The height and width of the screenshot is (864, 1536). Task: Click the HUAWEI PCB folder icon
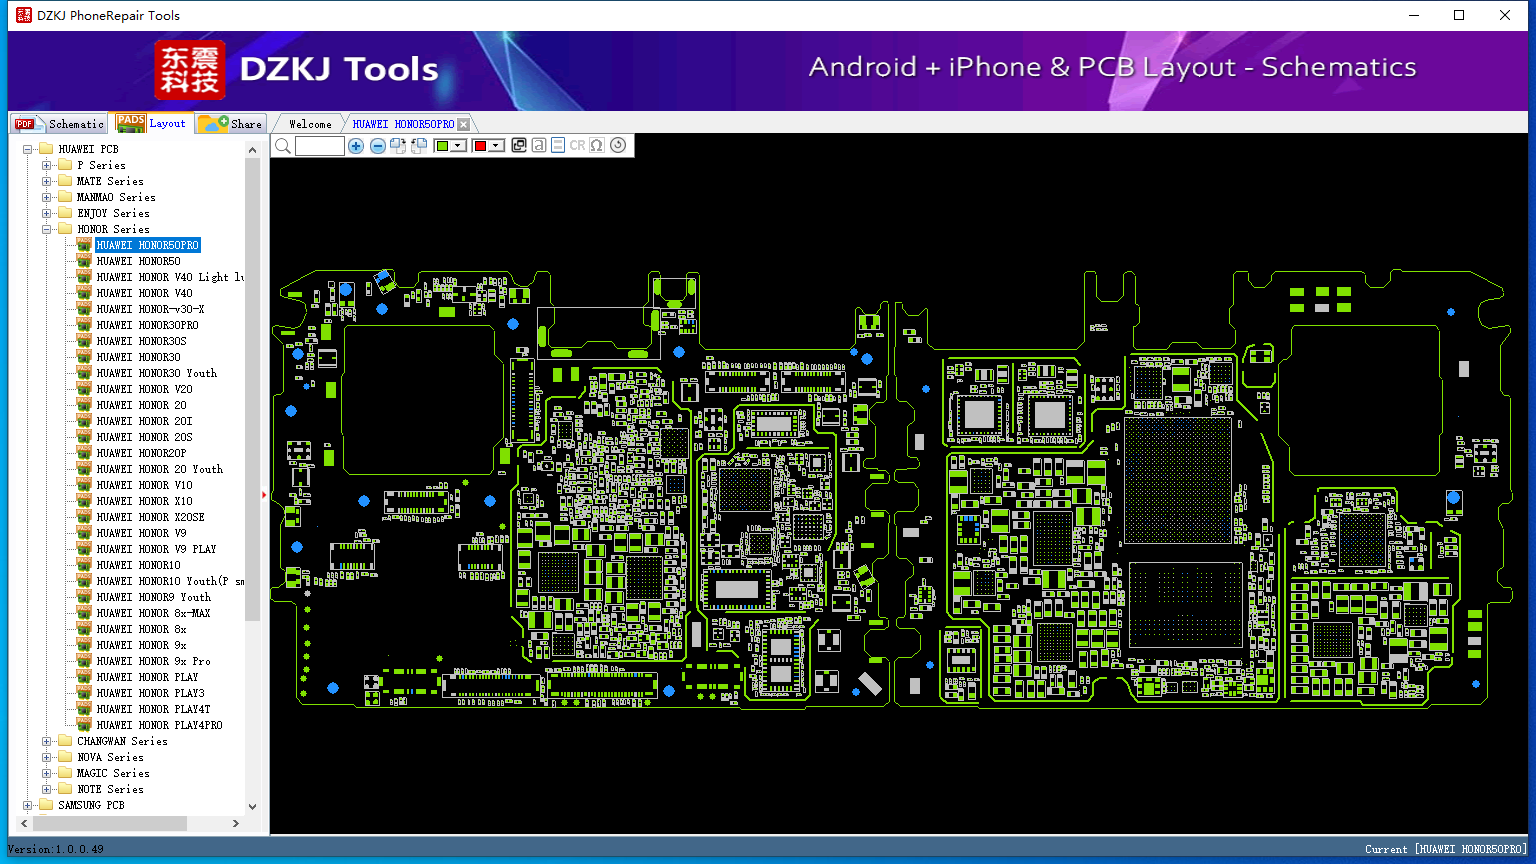(45, 149)
